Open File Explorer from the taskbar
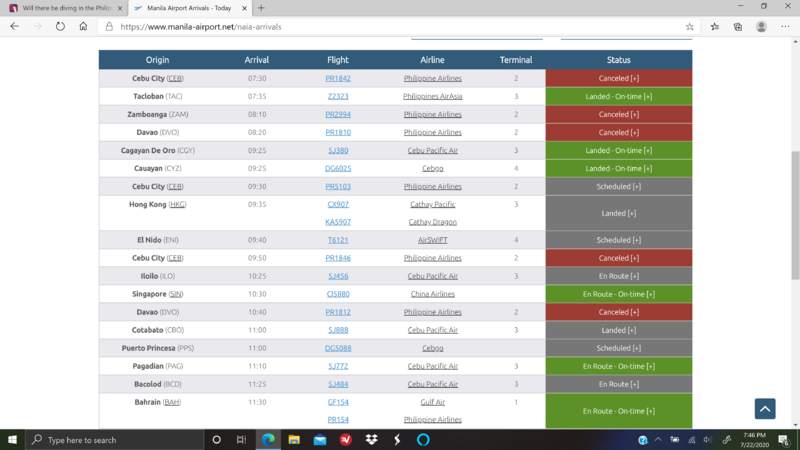The width and height of the screenshot is (800, 450). [294, 440]
